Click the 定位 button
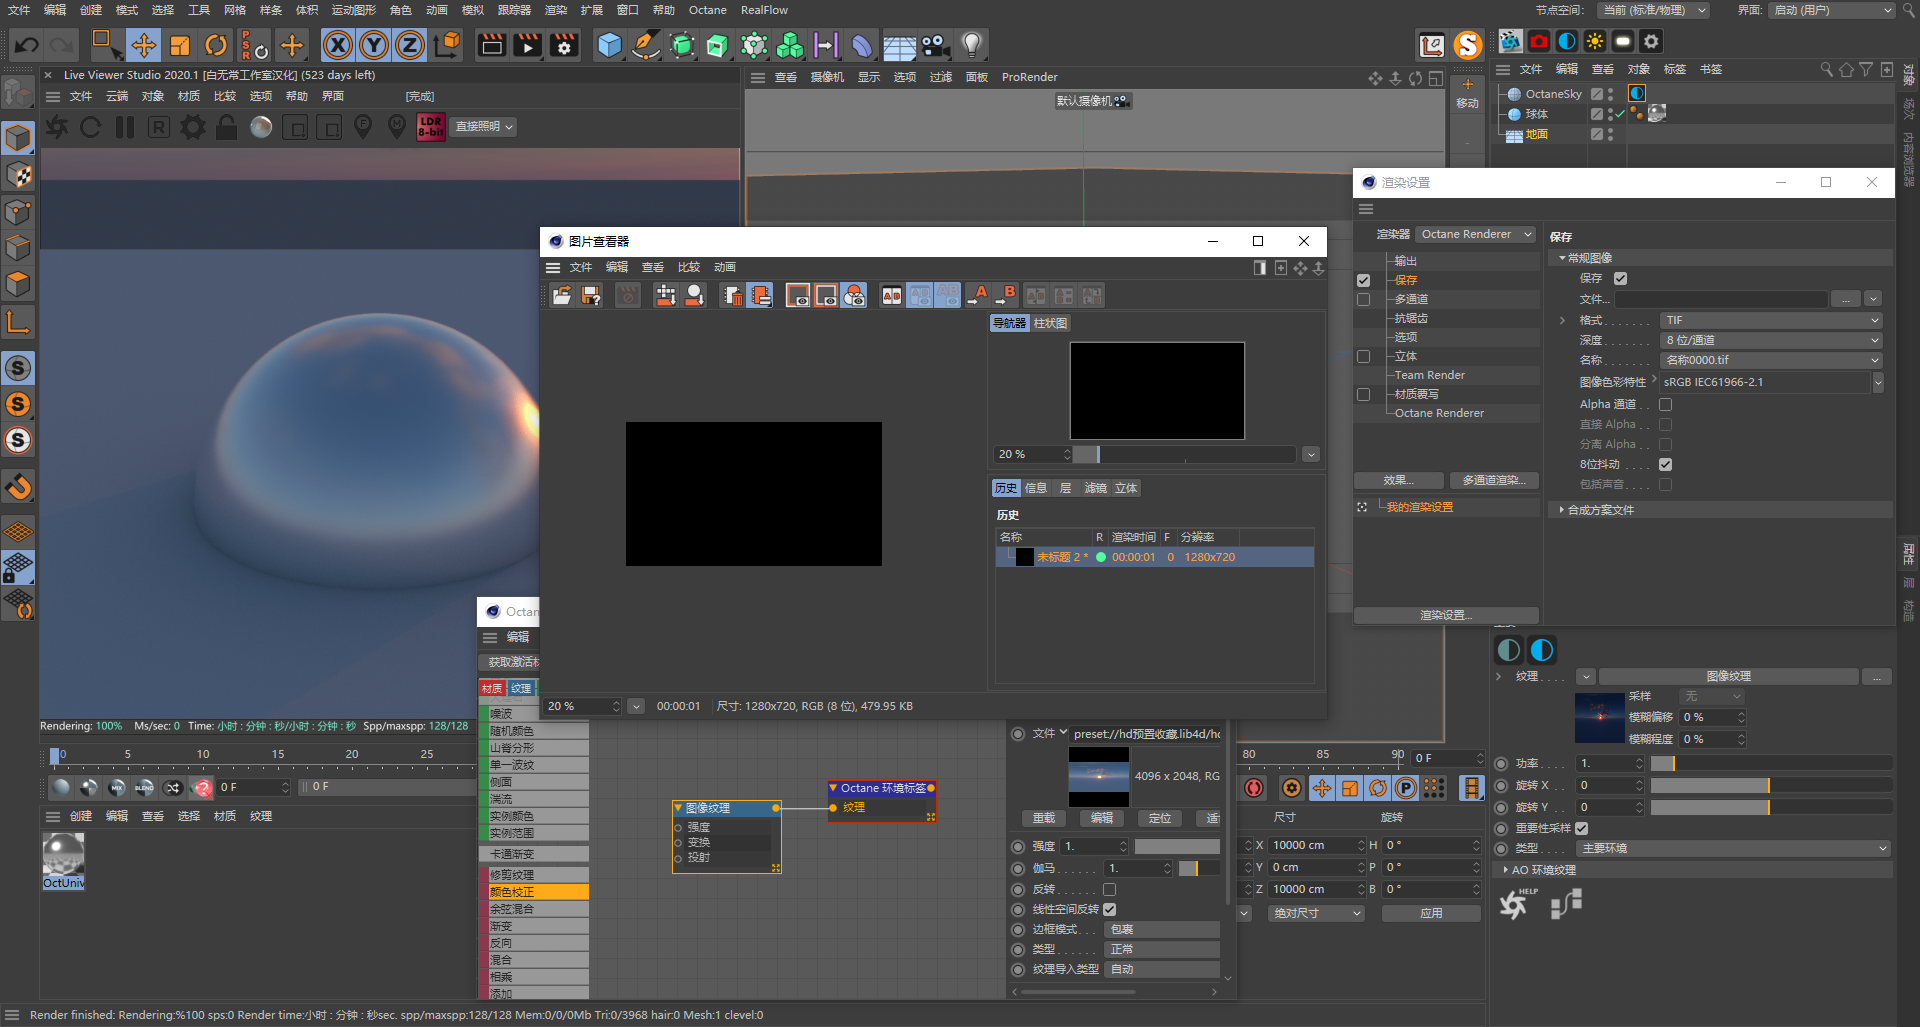Viewport: 1920px width, 1027px height. tap(1160, 818)
